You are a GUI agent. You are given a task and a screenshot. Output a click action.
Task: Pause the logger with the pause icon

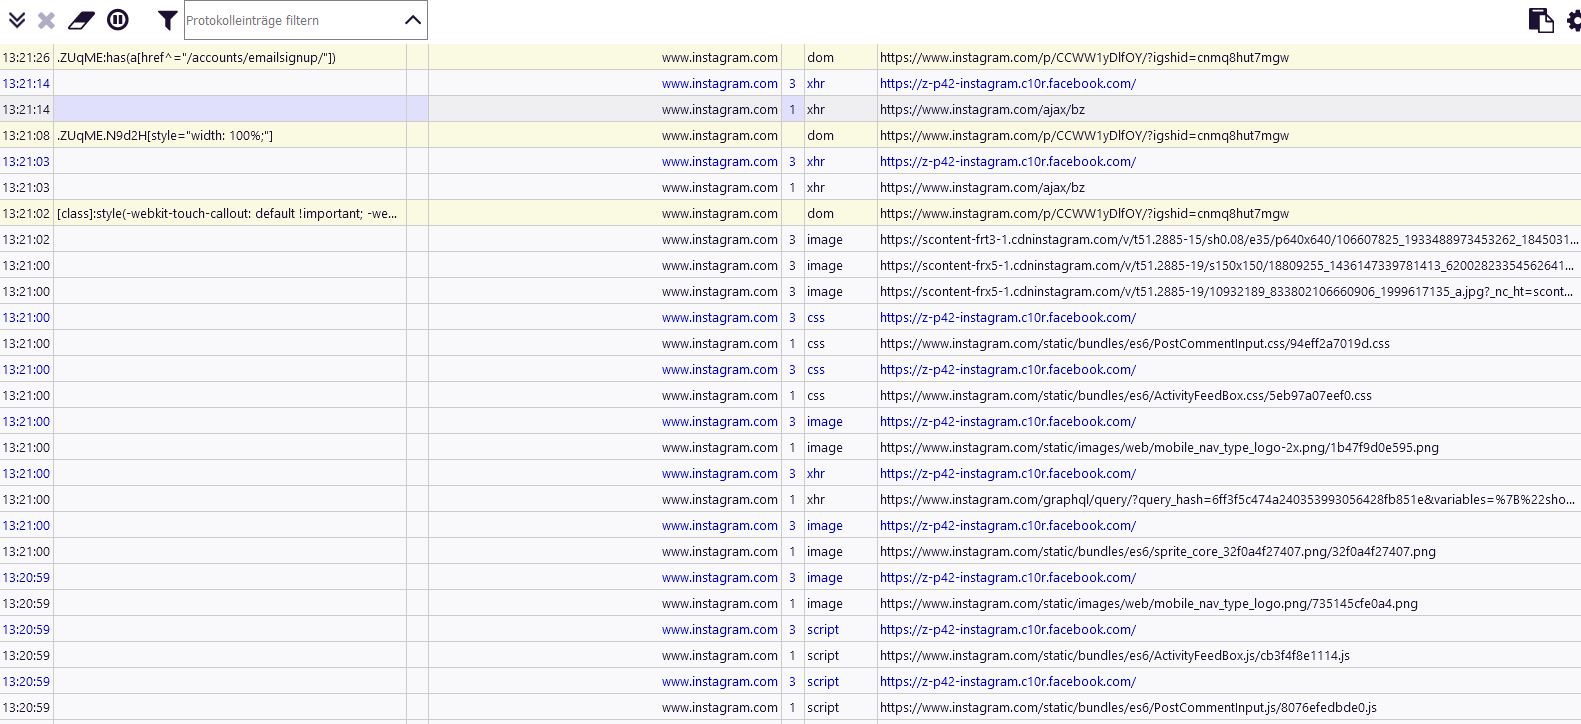(118, 20)
